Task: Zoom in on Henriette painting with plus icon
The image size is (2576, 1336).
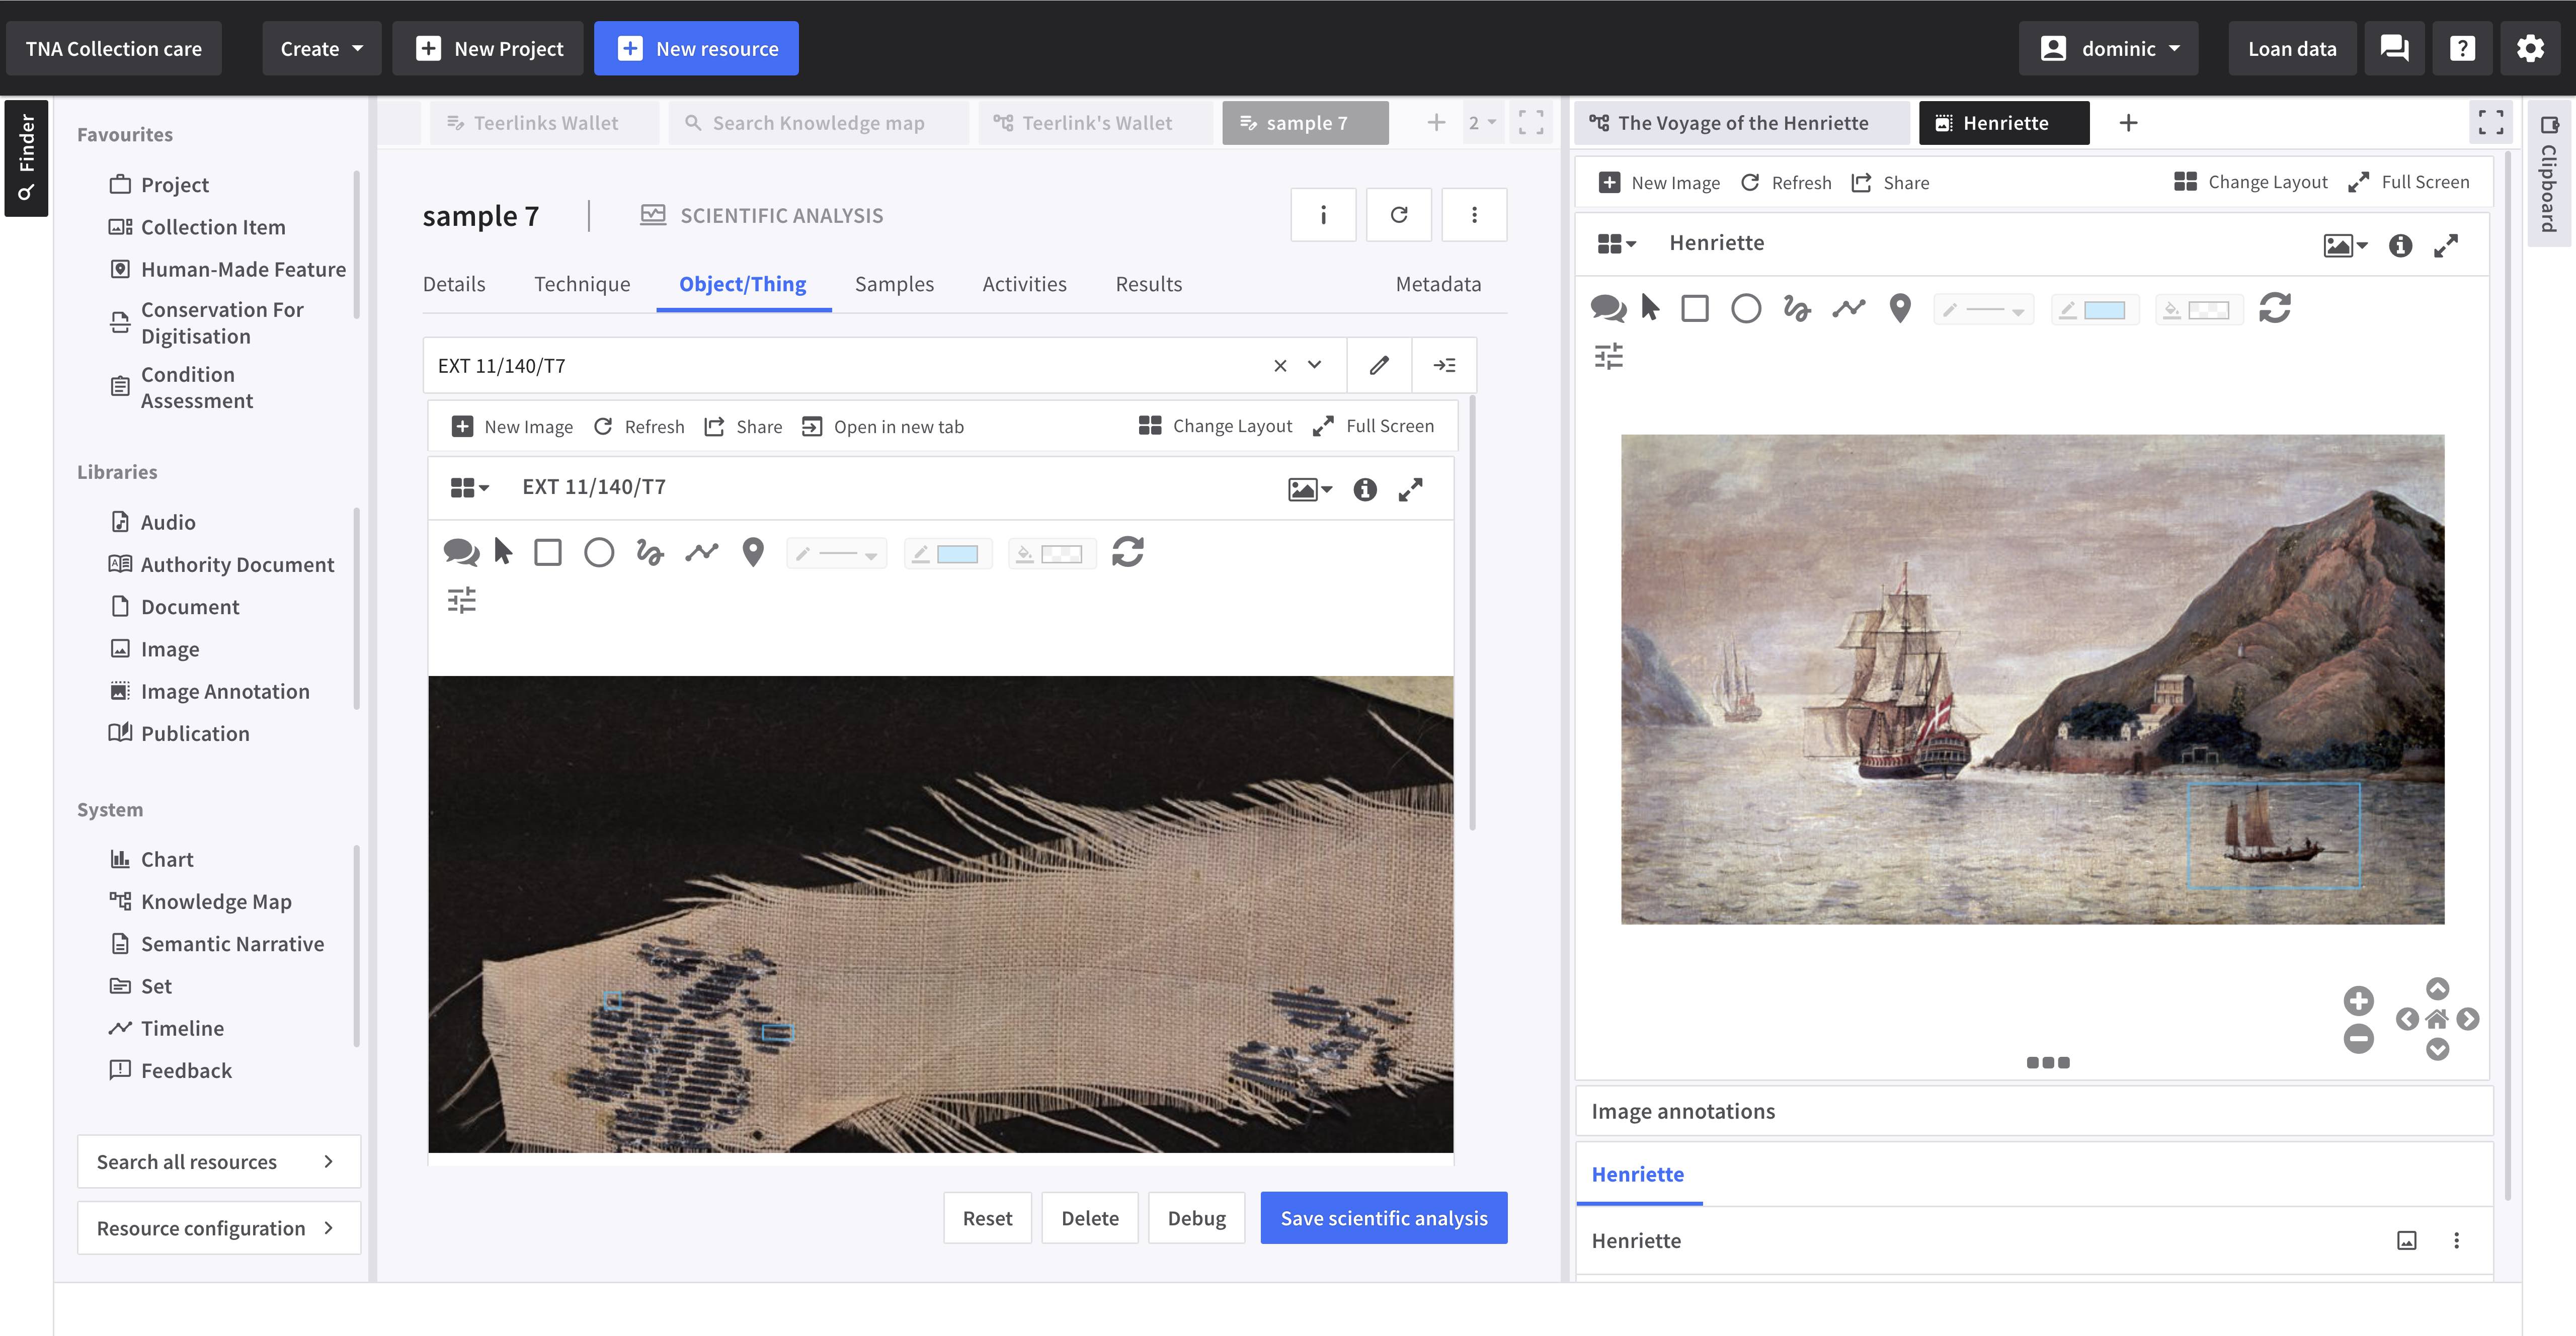Action: point(2357,1000)
